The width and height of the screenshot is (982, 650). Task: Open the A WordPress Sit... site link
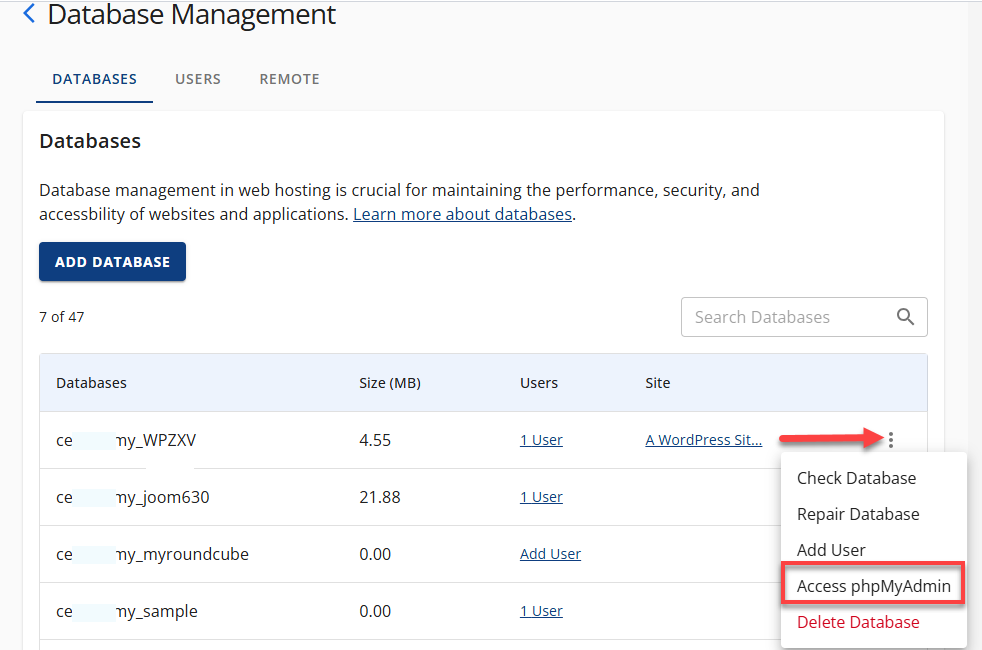(703, 439)
